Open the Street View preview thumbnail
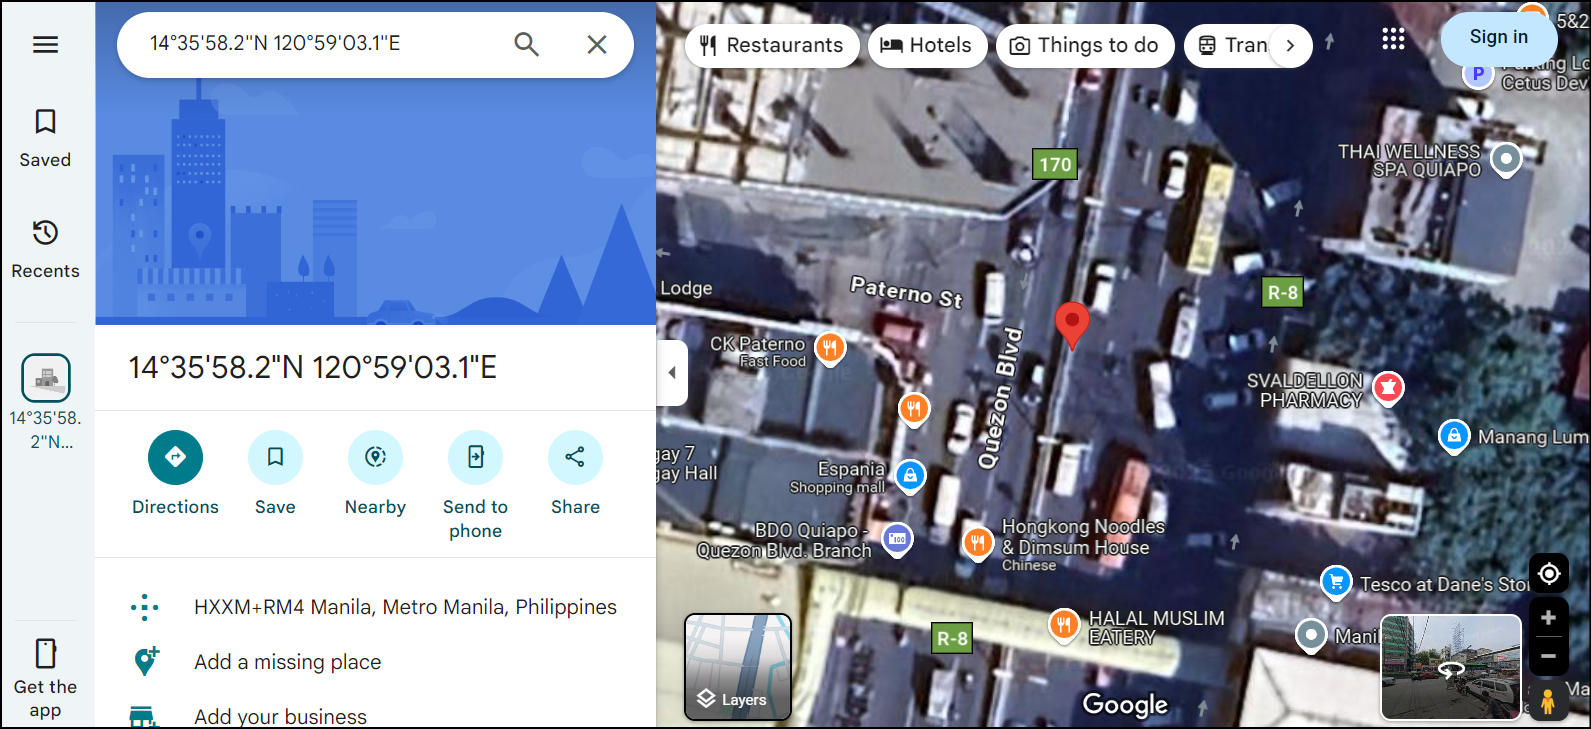1591x729 pixels. coord(1451,666)
